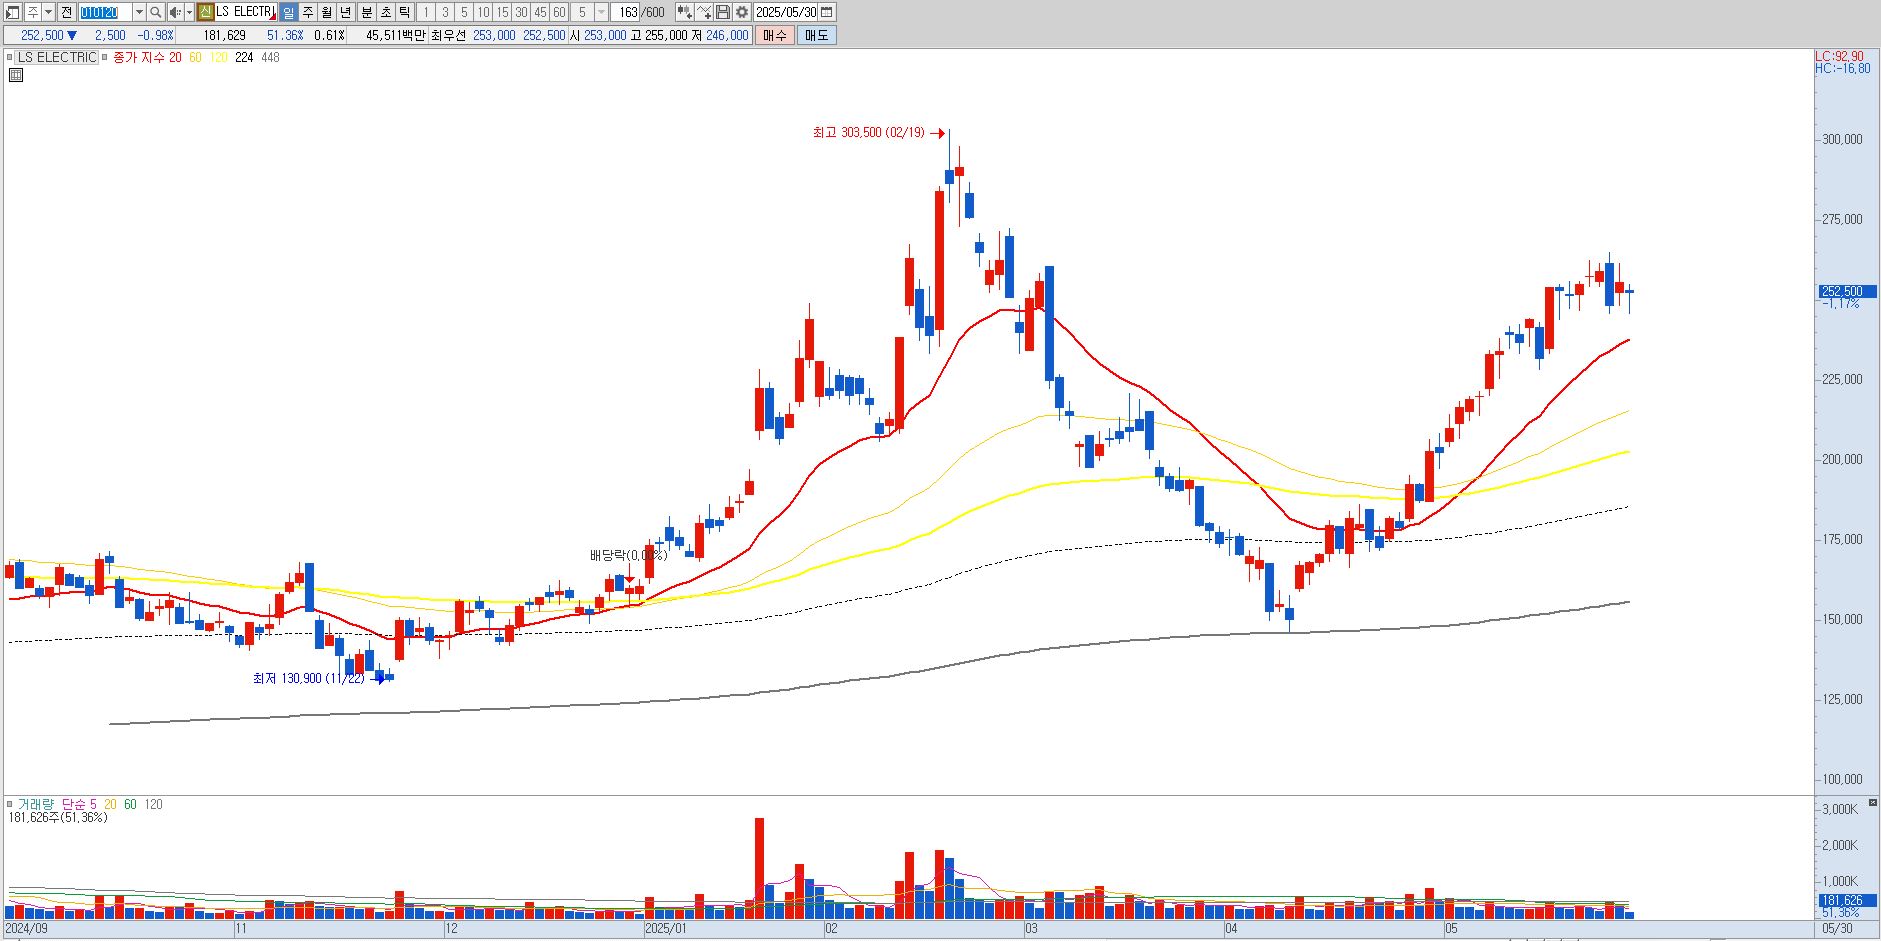This screenshot has width=1881, height=941.
Task: Click the stock code input field
Action: pyautogui.click(x=104, y=12)
